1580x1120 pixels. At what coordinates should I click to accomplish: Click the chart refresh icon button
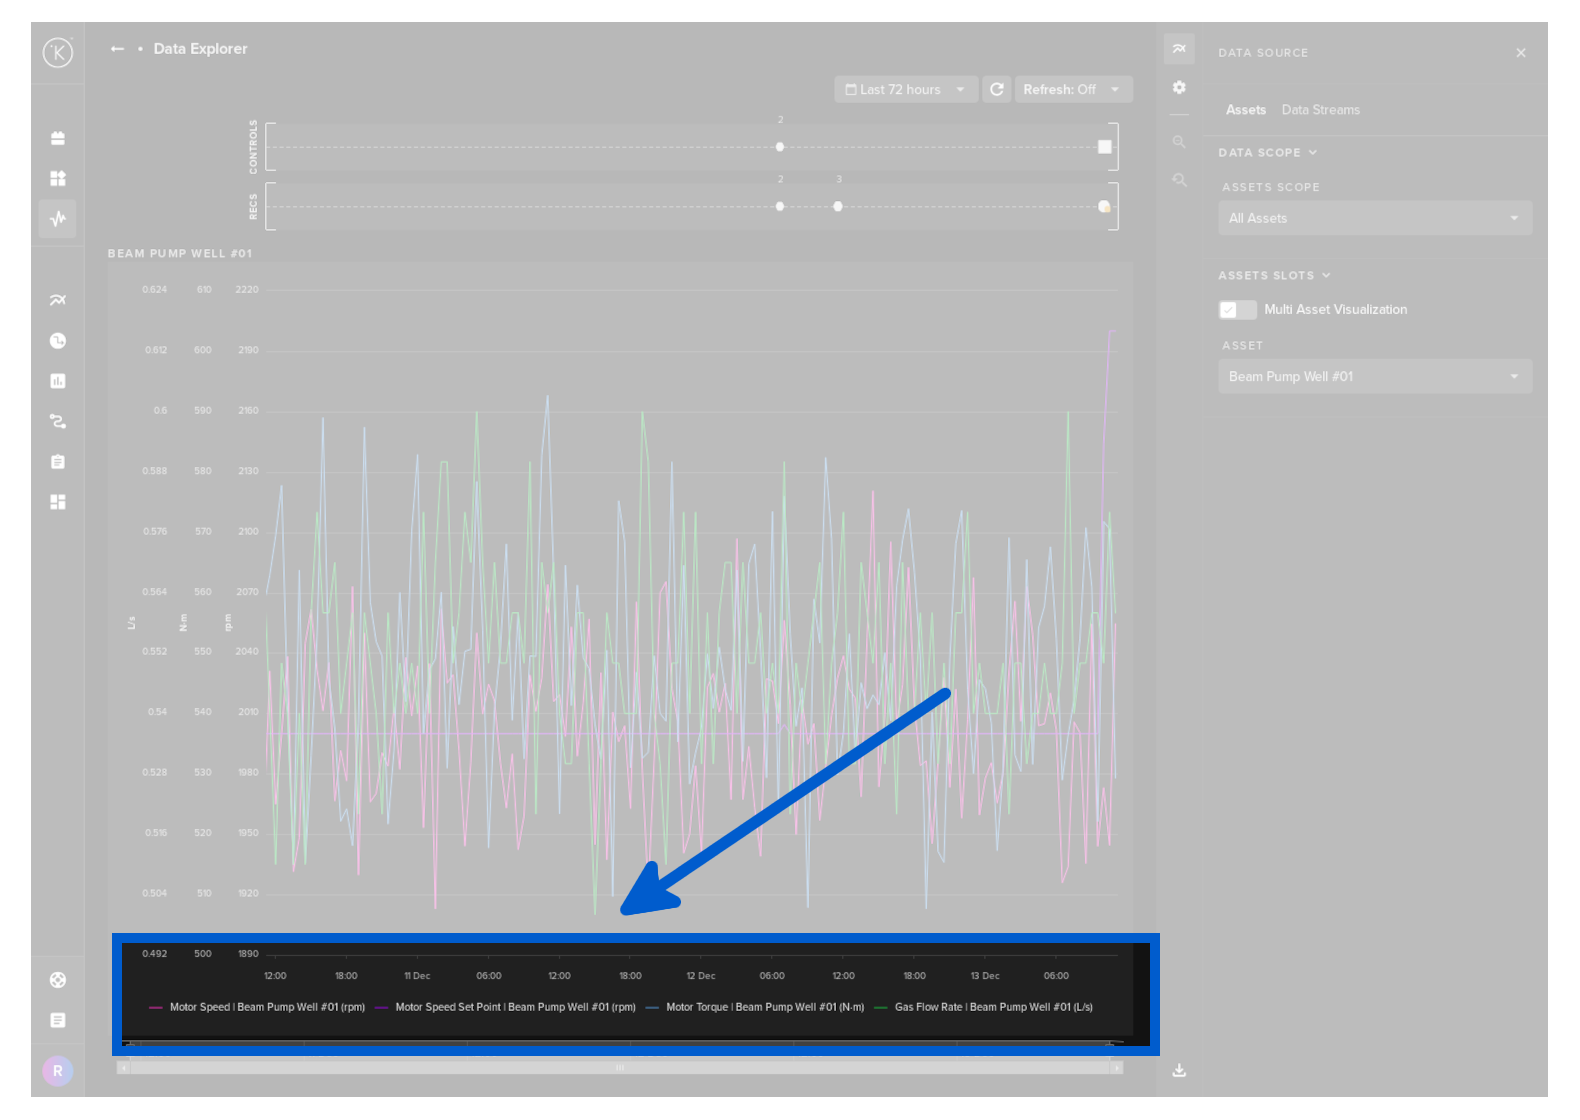point(997,90)
